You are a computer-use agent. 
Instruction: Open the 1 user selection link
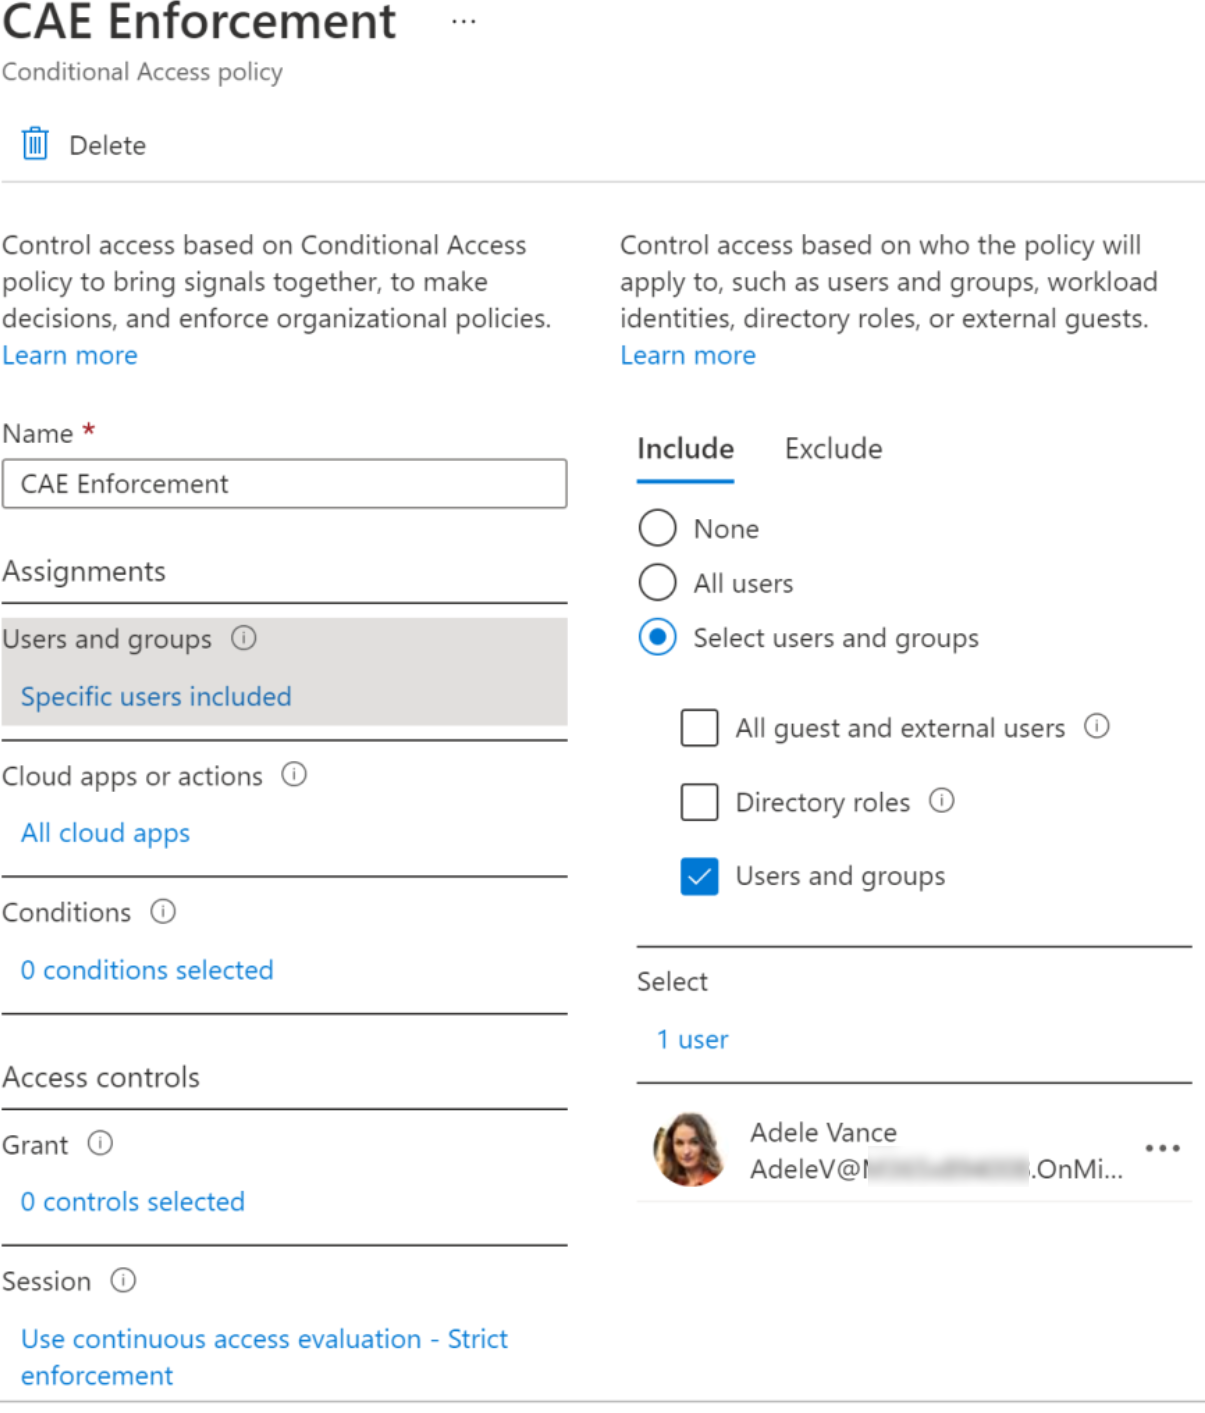(692, 1040)
